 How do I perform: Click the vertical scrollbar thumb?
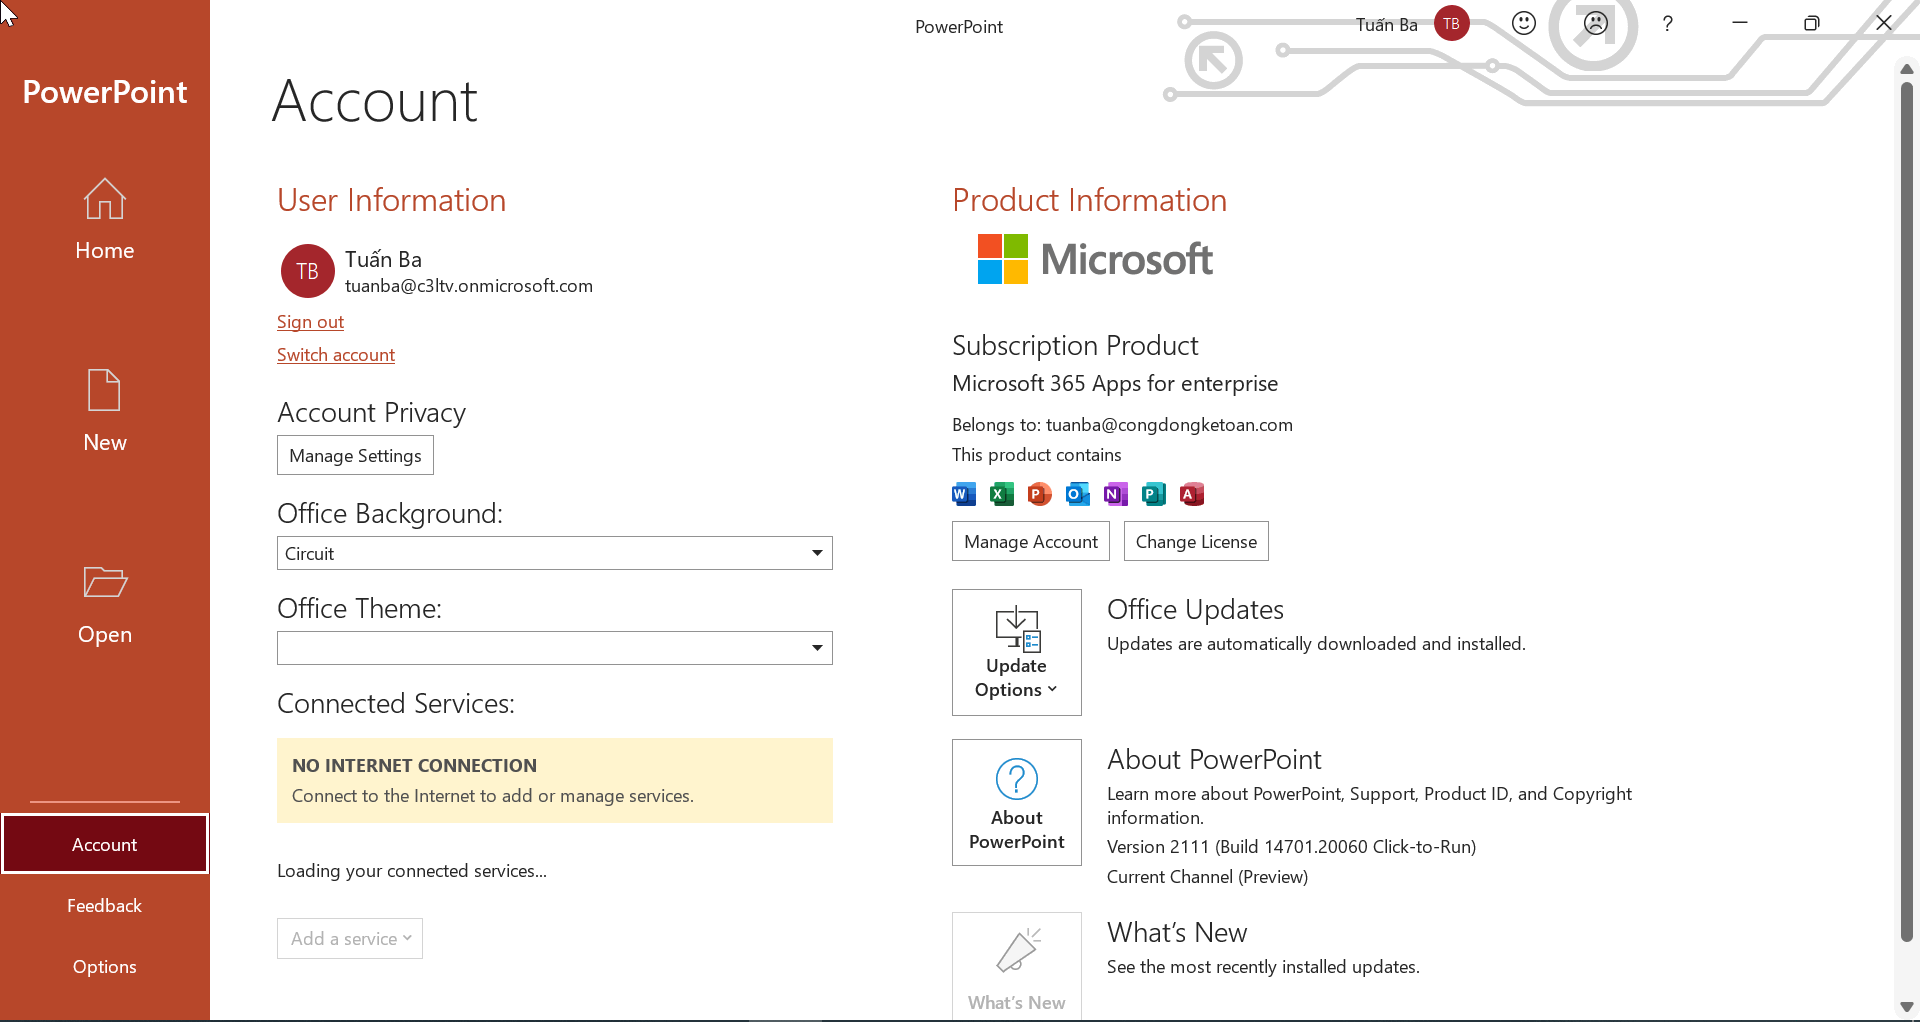pos(1906,510)
